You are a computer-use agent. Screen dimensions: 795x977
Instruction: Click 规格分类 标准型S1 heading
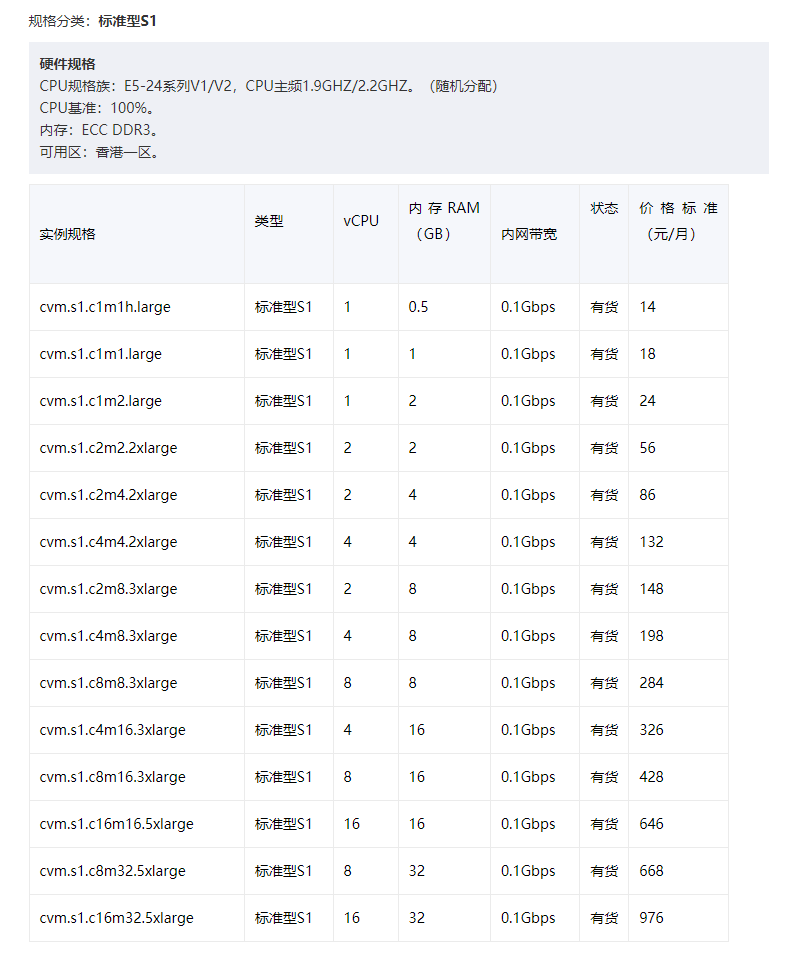click(x=92, y=21)
